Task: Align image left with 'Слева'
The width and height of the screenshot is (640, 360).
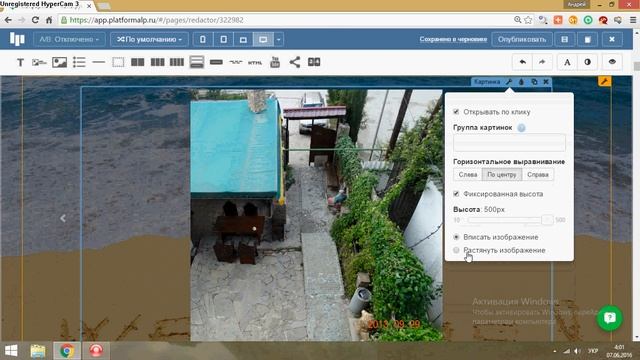Action: [468, 174]
